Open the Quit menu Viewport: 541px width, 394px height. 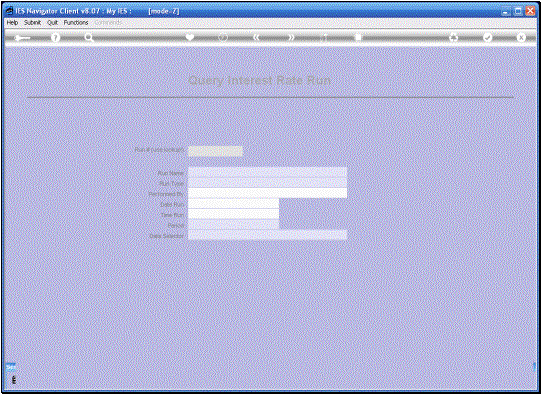point(52,22)
